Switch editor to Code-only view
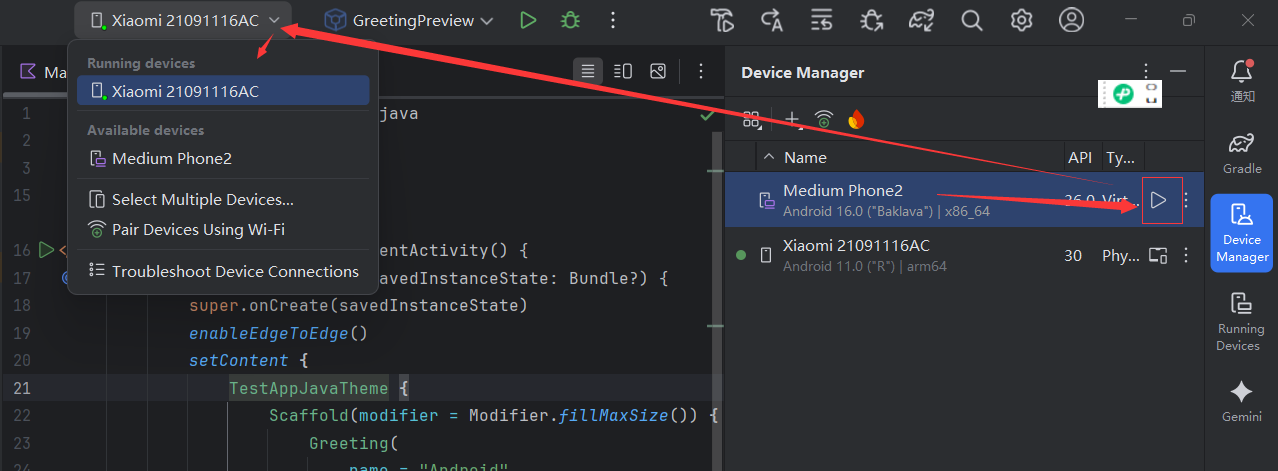The width and height of the screenshot is (1278, 471). click(588, 71)
